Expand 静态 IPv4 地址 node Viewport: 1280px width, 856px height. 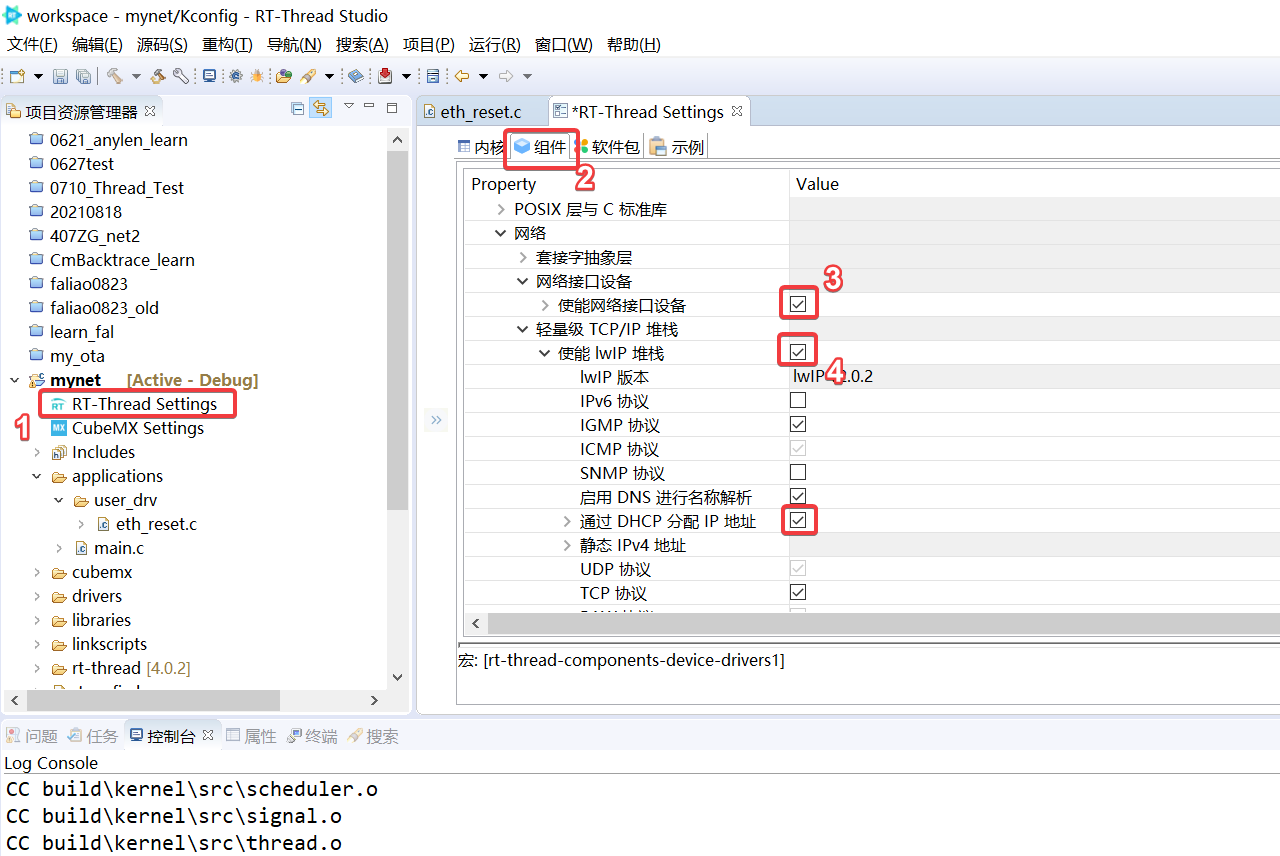pyautogui.click(x=567, y=545)
